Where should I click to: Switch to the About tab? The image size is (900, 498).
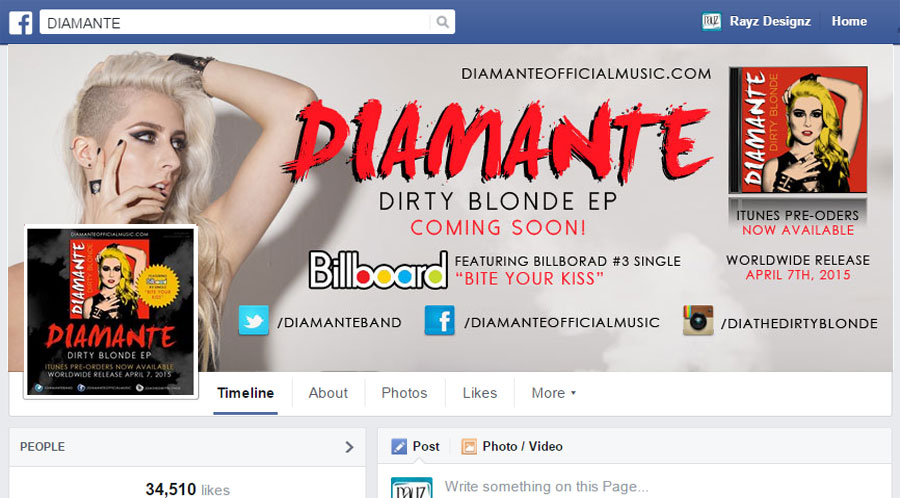[328, 393]
